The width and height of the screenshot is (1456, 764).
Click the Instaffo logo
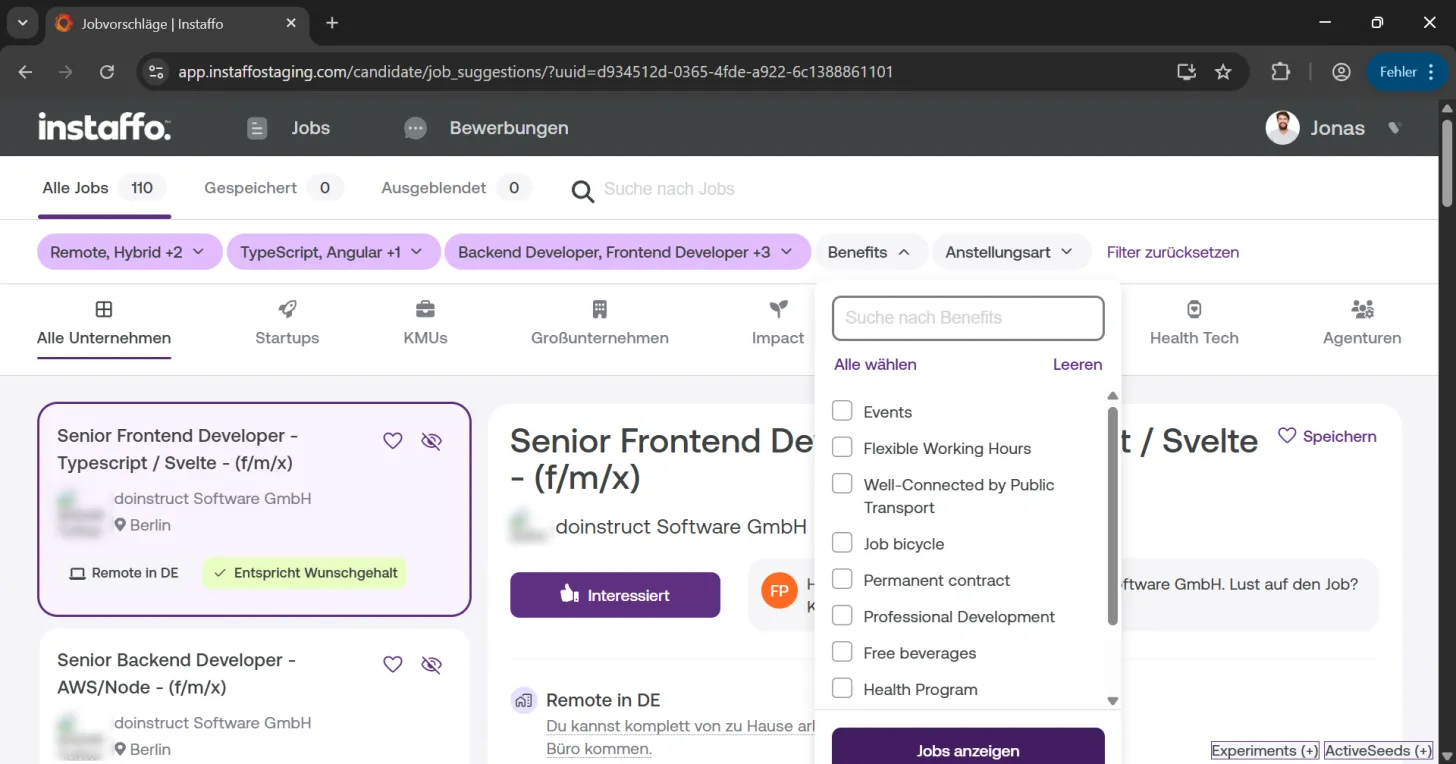104,127
